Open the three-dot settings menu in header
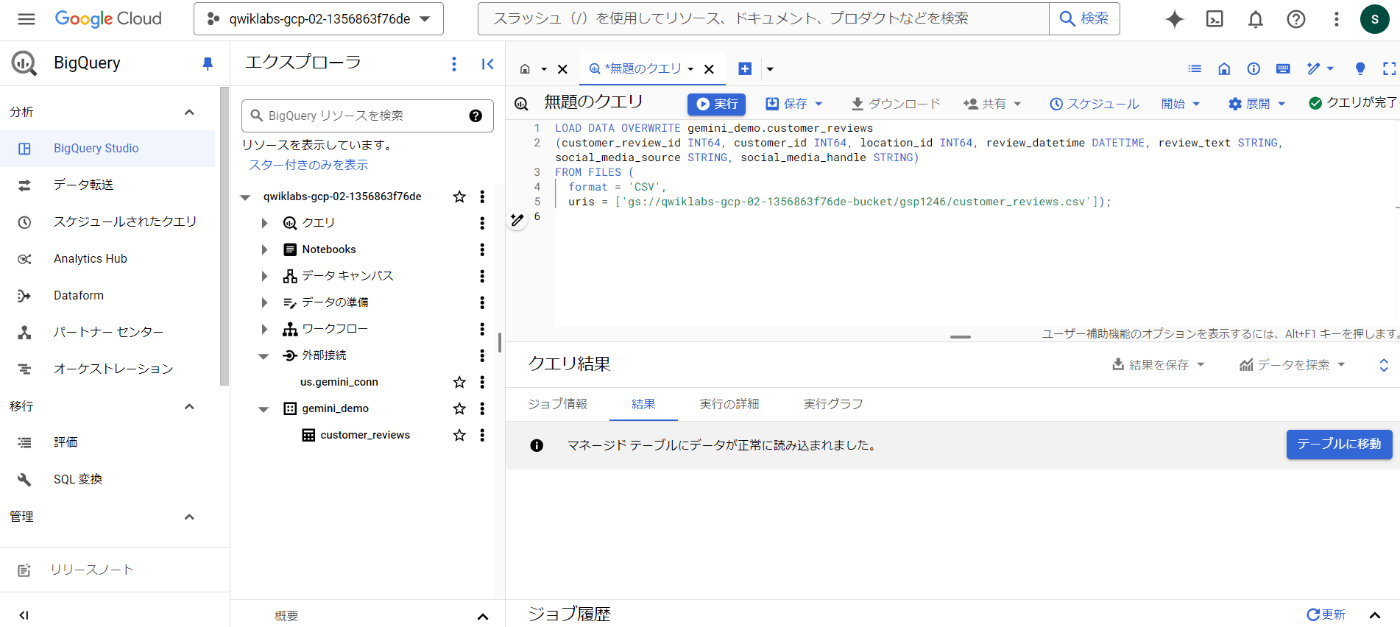 click(1337, 19)
